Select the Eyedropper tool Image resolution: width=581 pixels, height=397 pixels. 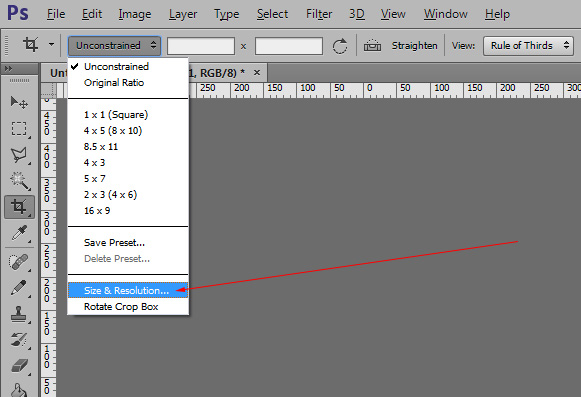19,233
